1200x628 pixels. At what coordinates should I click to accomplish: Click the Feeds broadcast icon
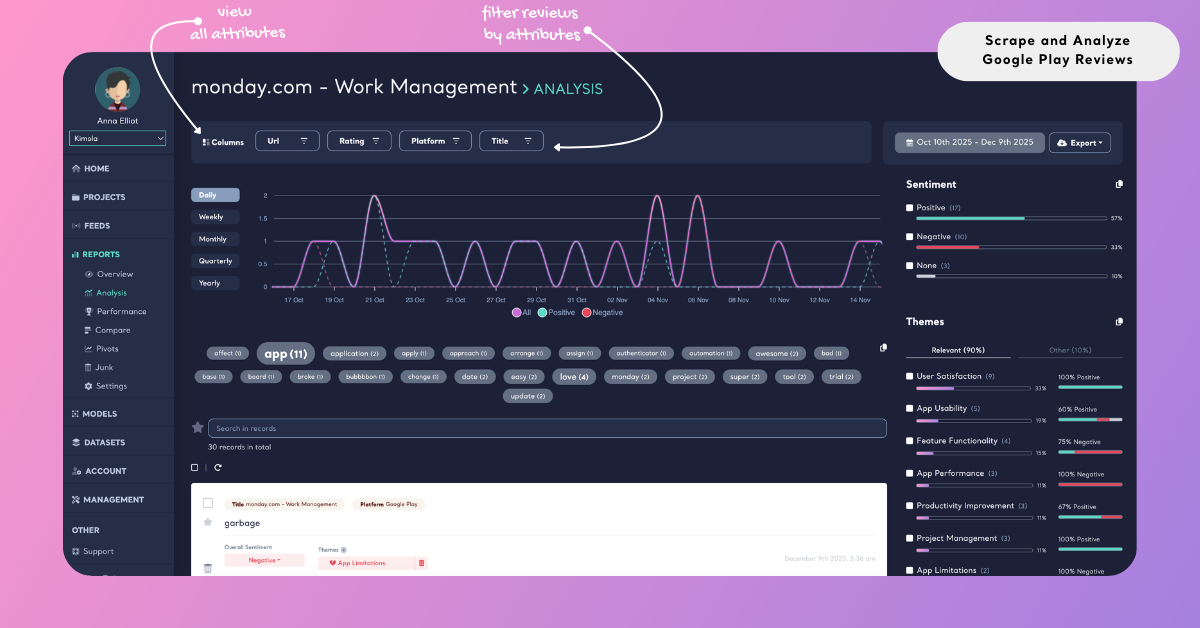coord(76,226)
